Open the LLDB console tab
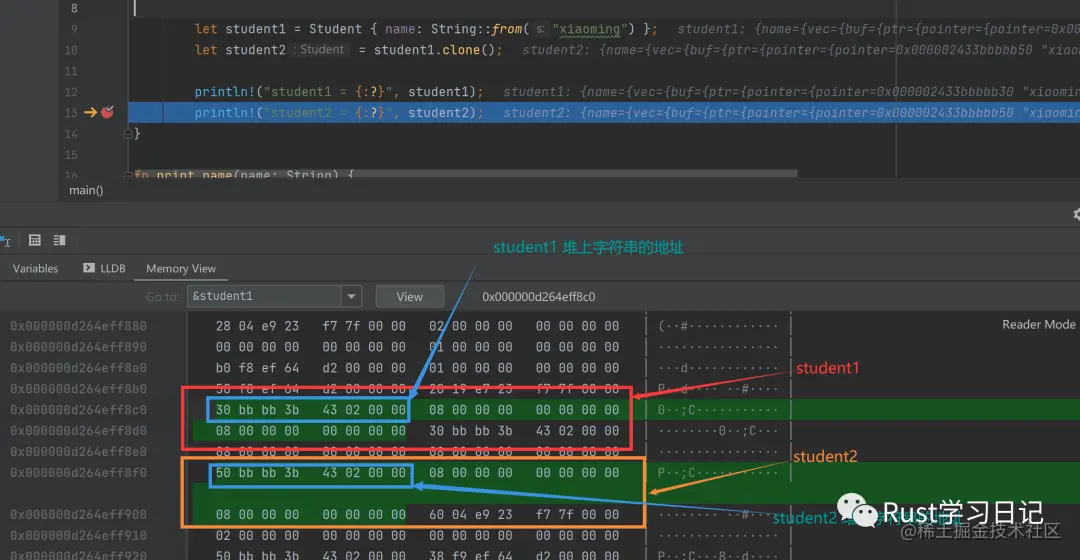1080x560 pixels. [105, 268]
